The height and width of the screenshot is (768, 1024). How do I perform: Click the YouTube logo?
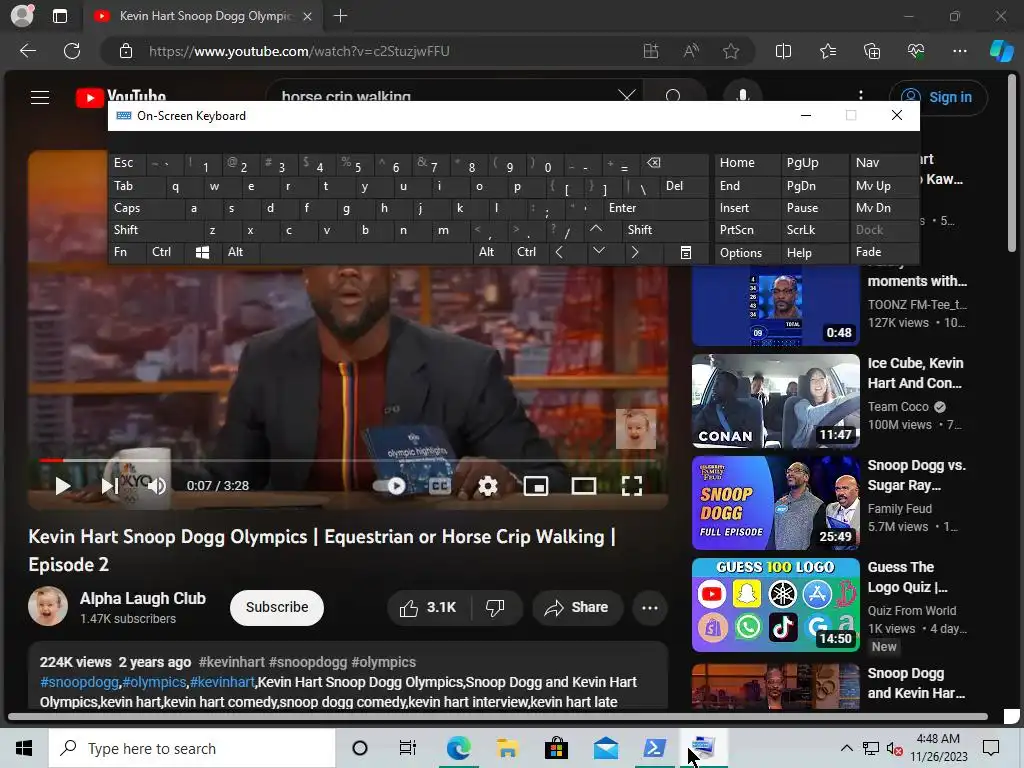(121, 96)
